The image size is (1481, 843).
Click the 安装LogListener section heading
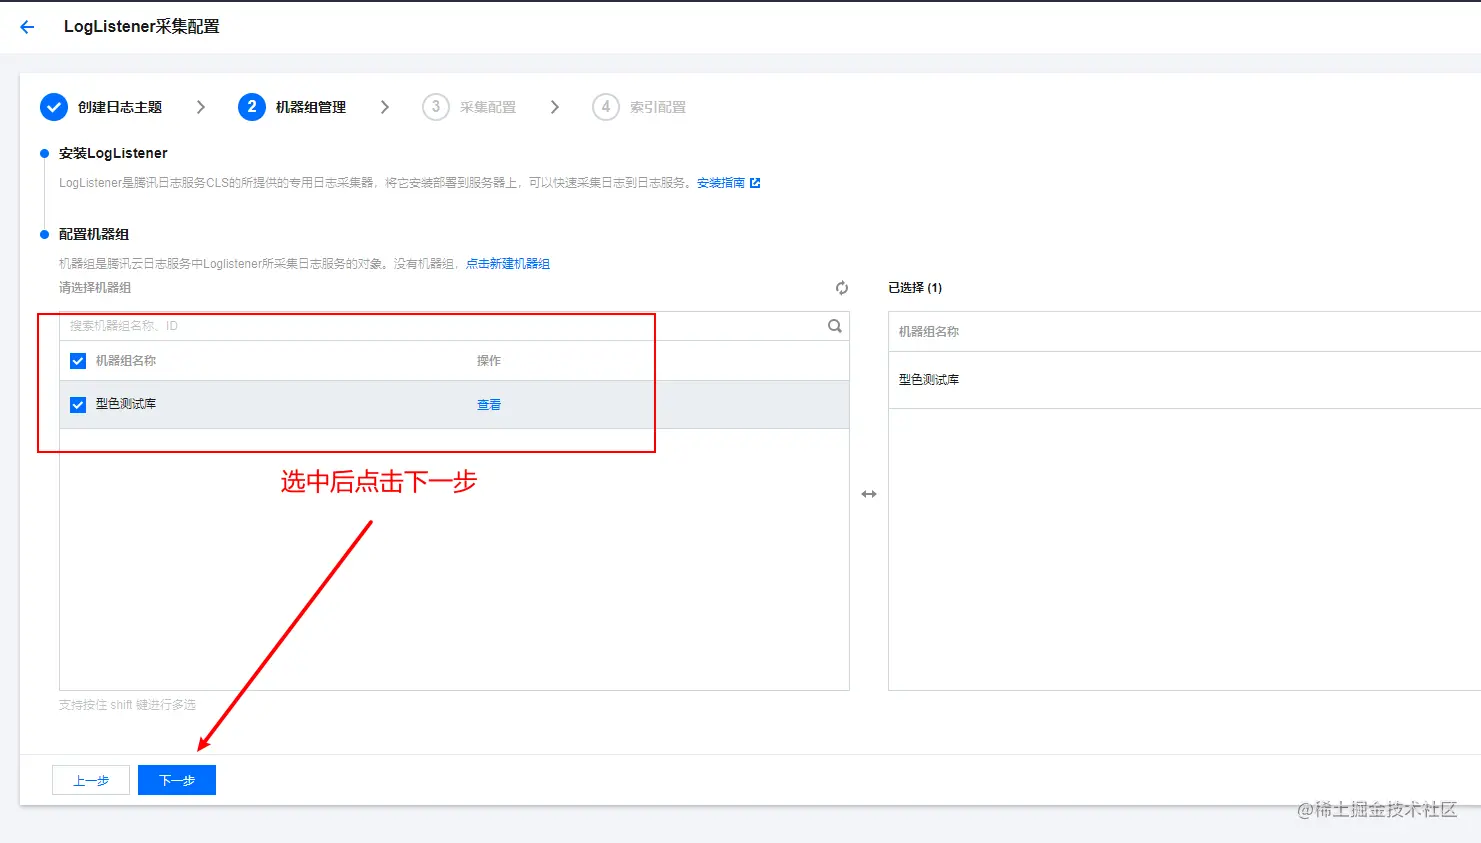click(113, 153)
